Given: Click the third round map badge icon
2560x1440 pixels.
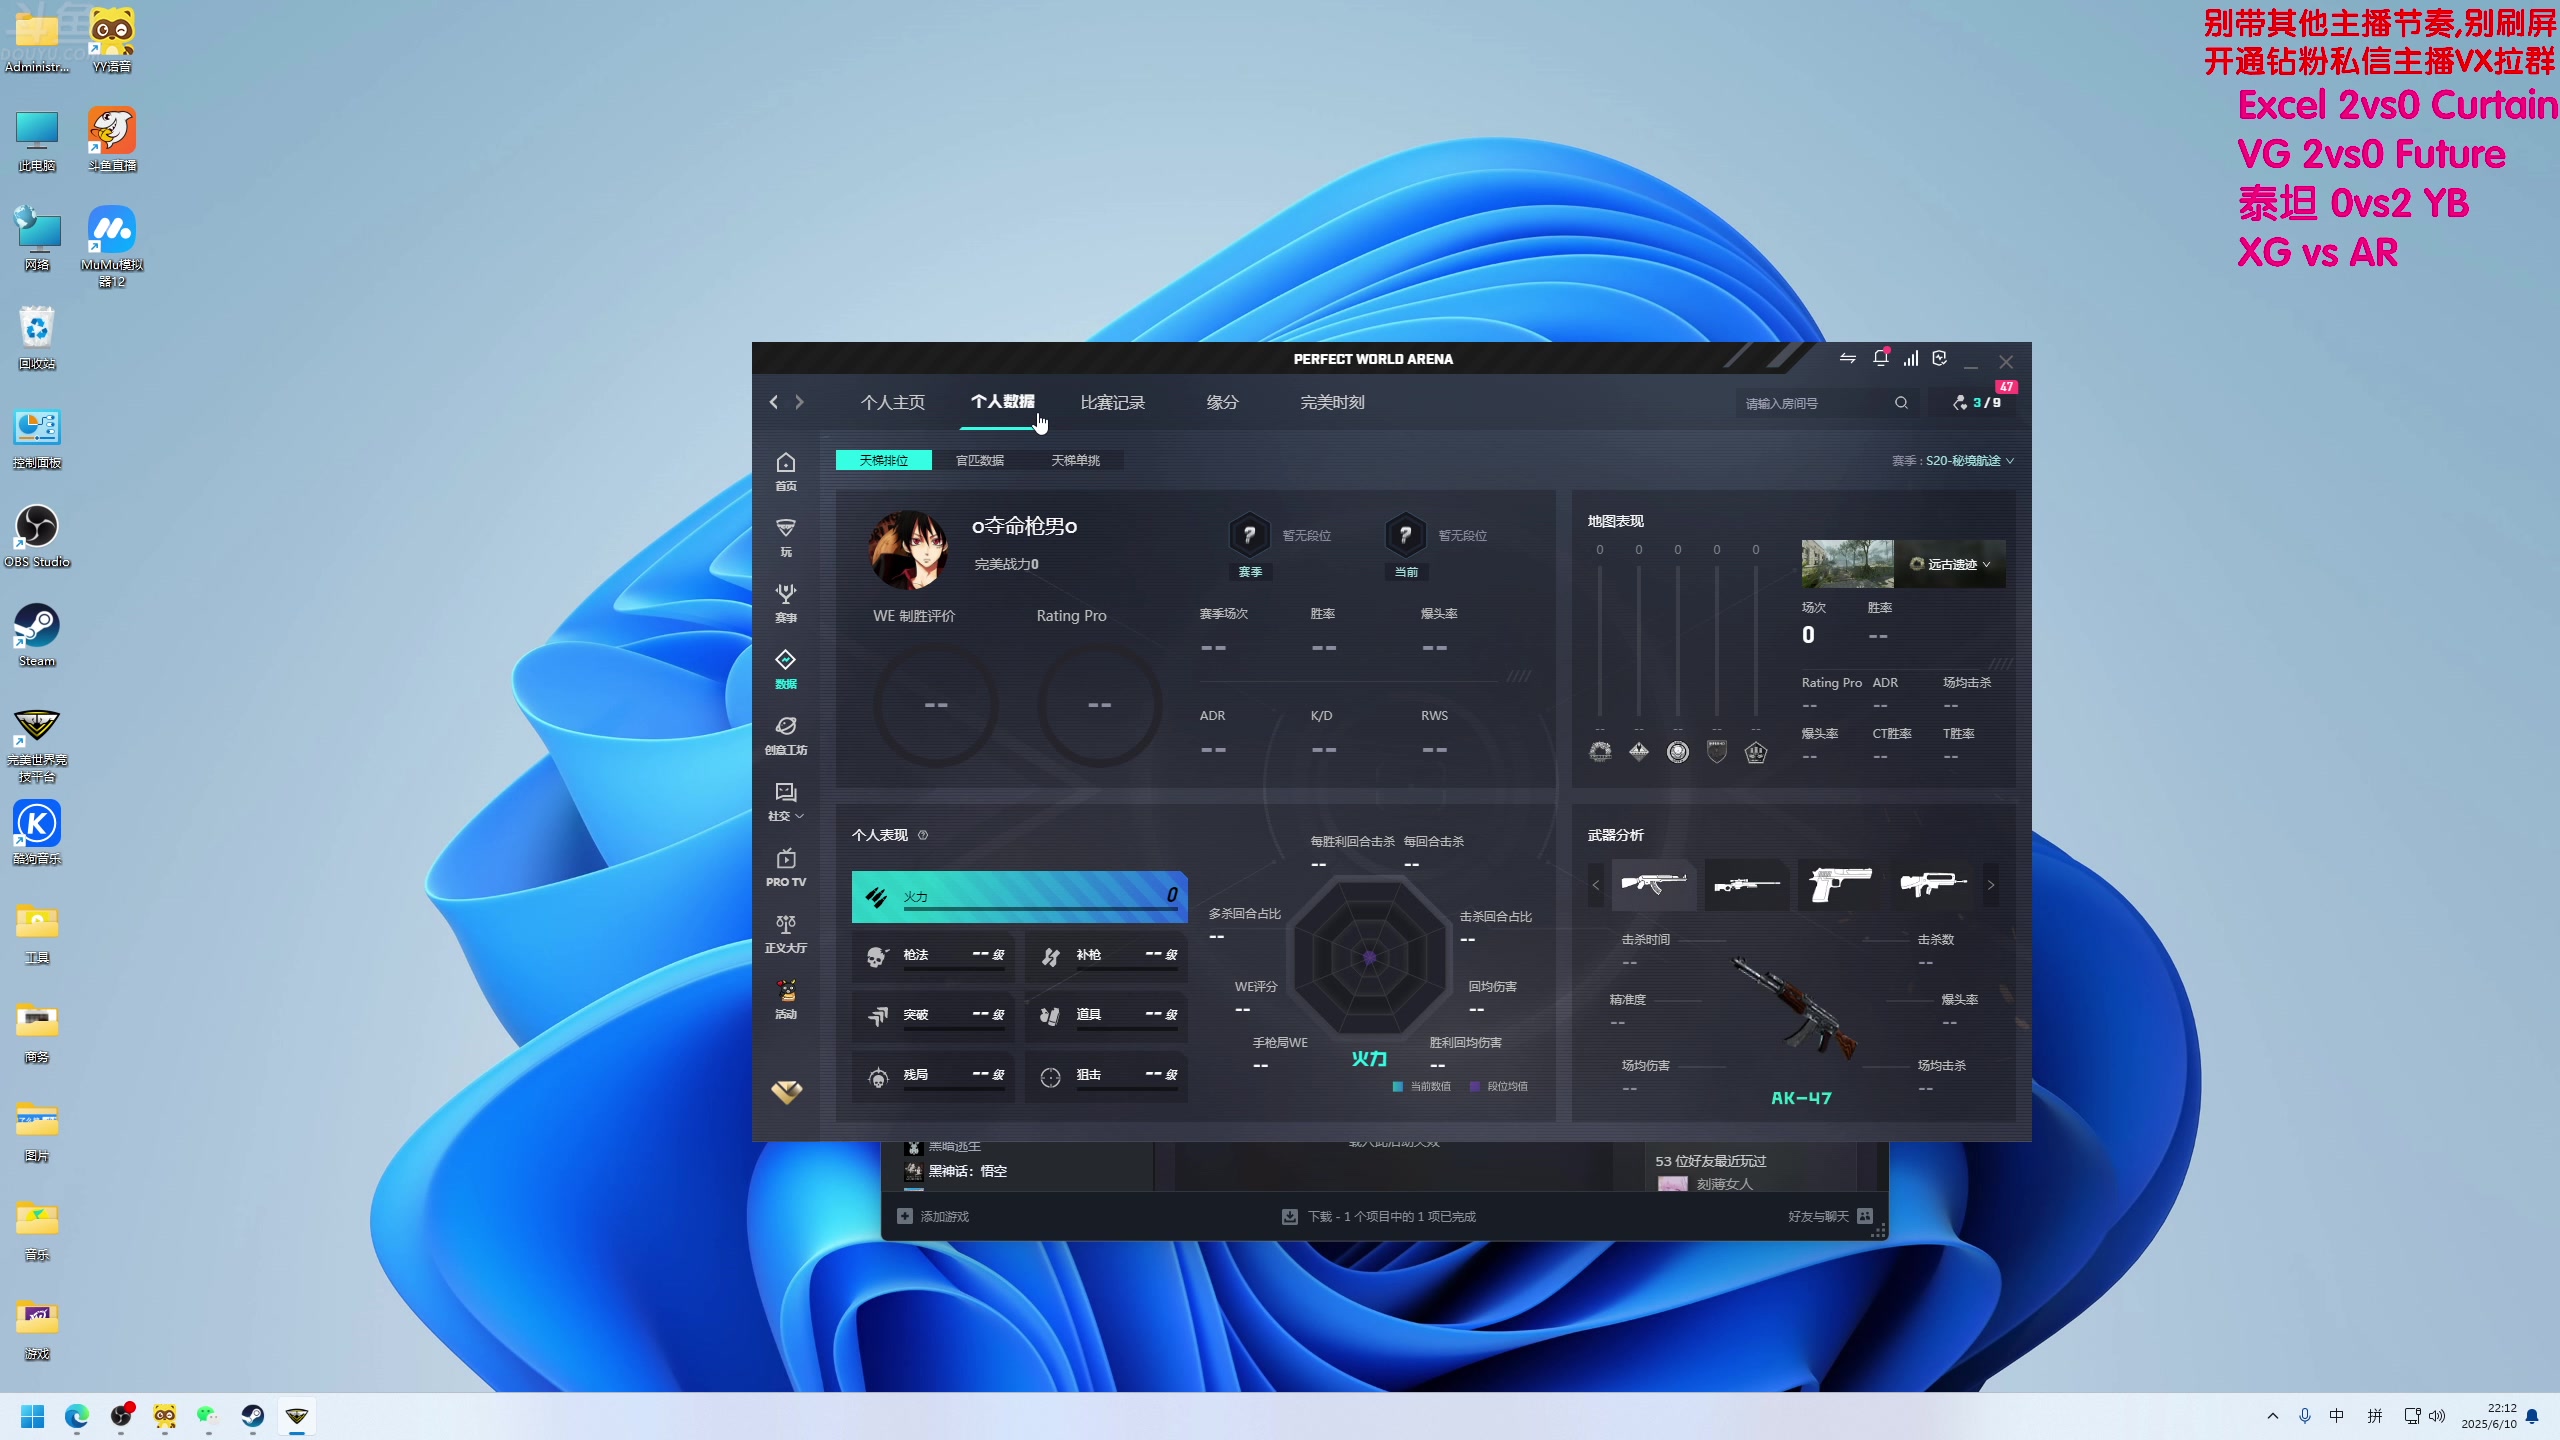Looking at the screenshot, I should (1678, 752).
